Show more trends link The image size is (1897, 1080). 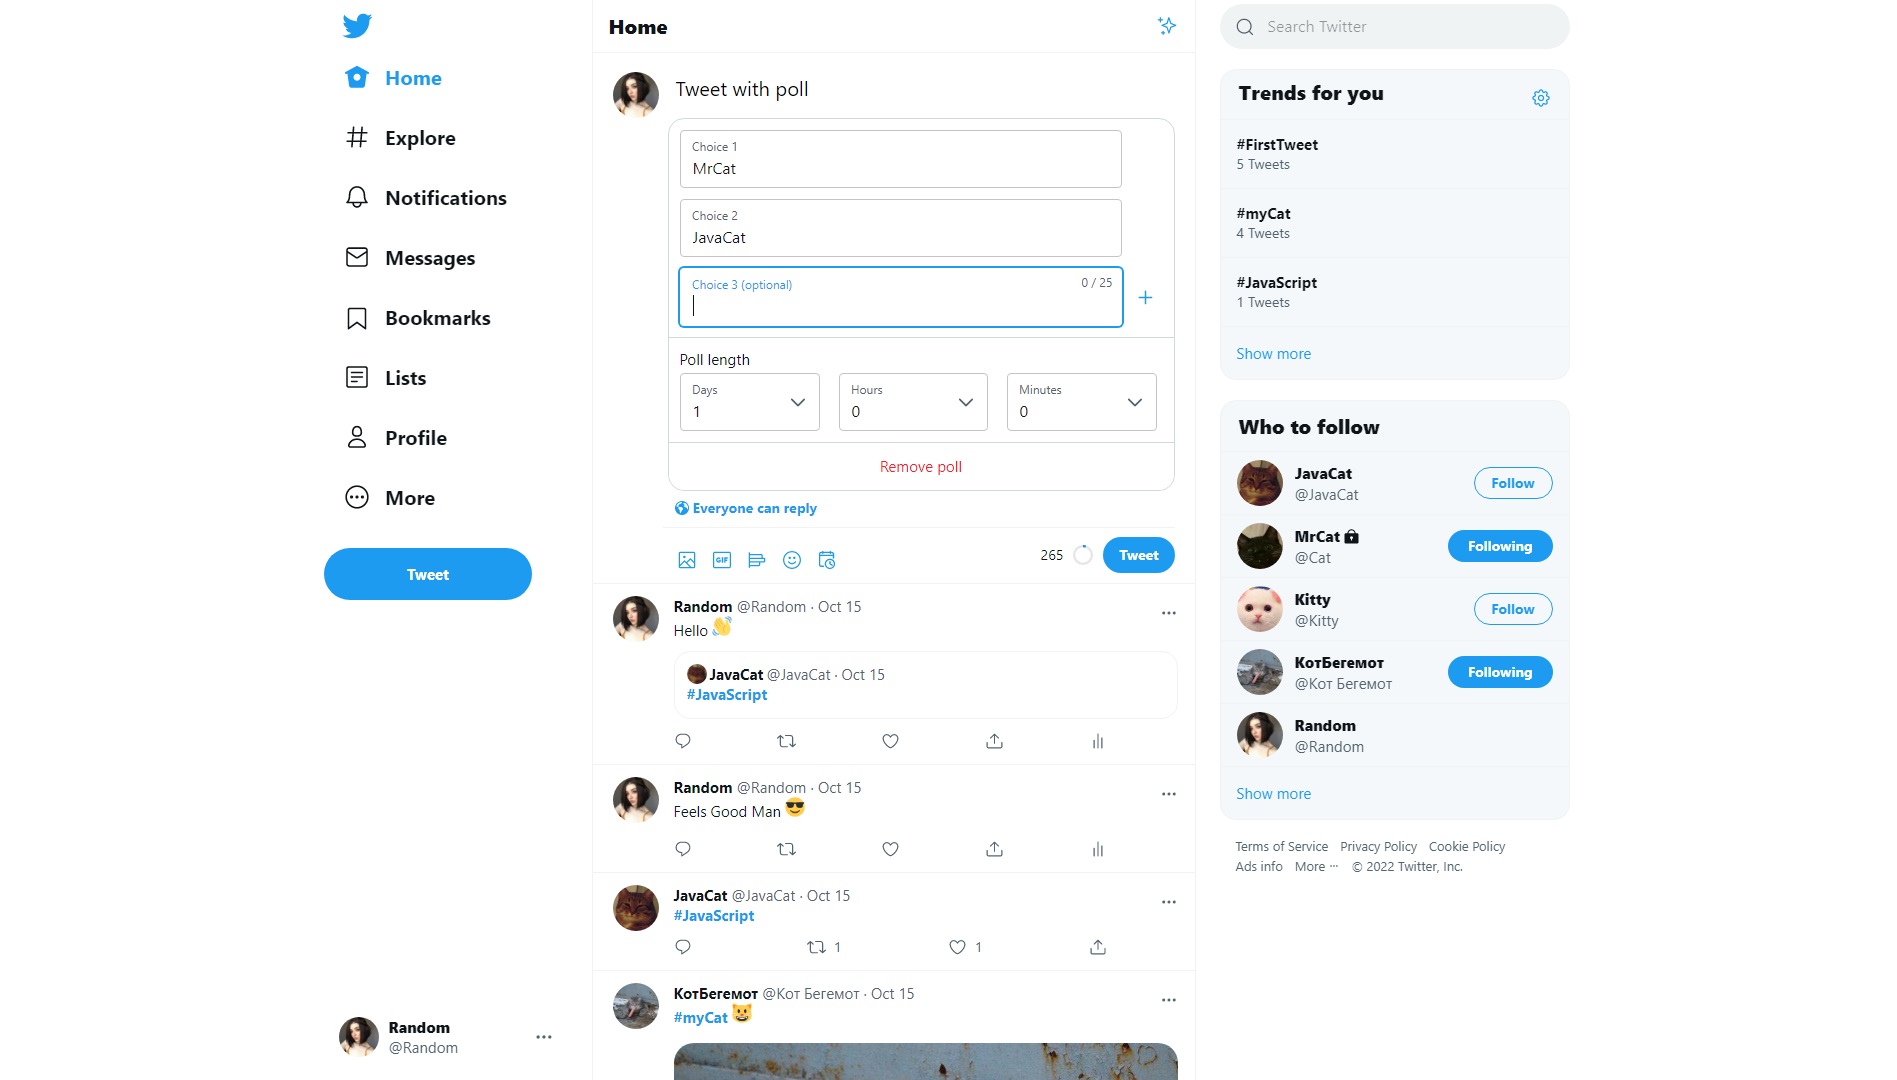tap(1273, 354)
